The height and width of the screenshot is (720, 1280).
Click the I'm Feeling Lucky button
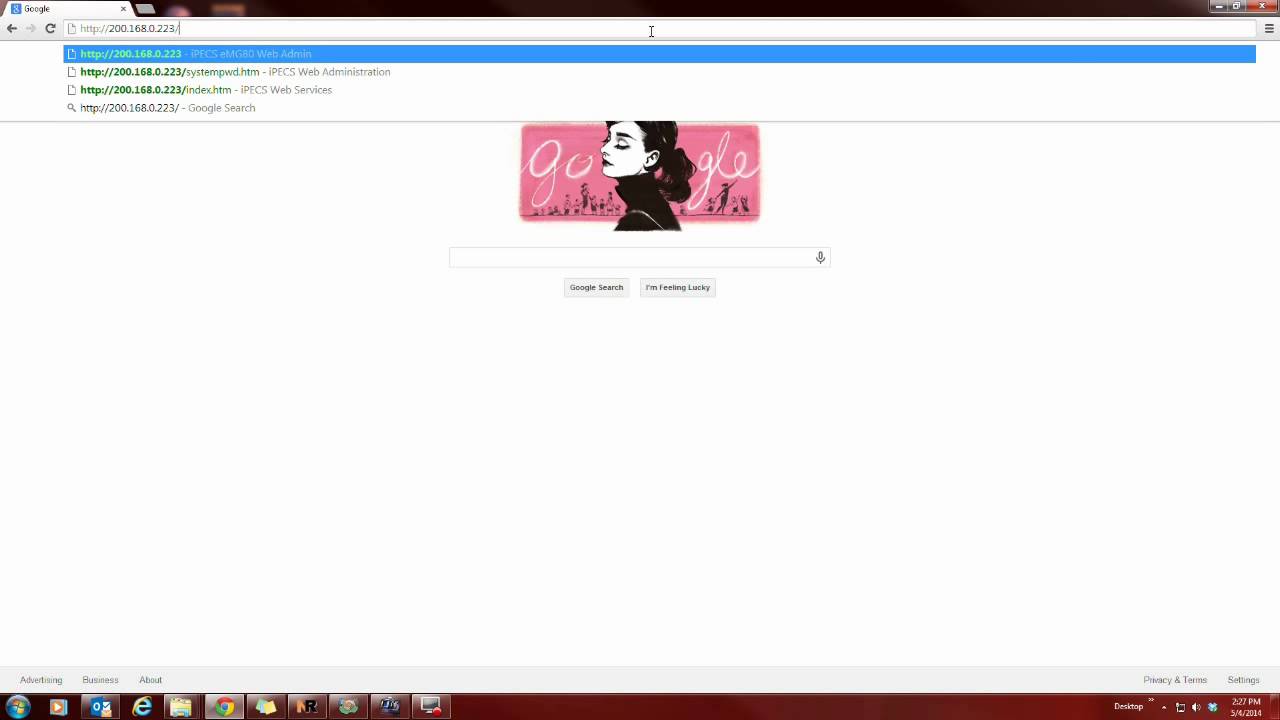678,288
